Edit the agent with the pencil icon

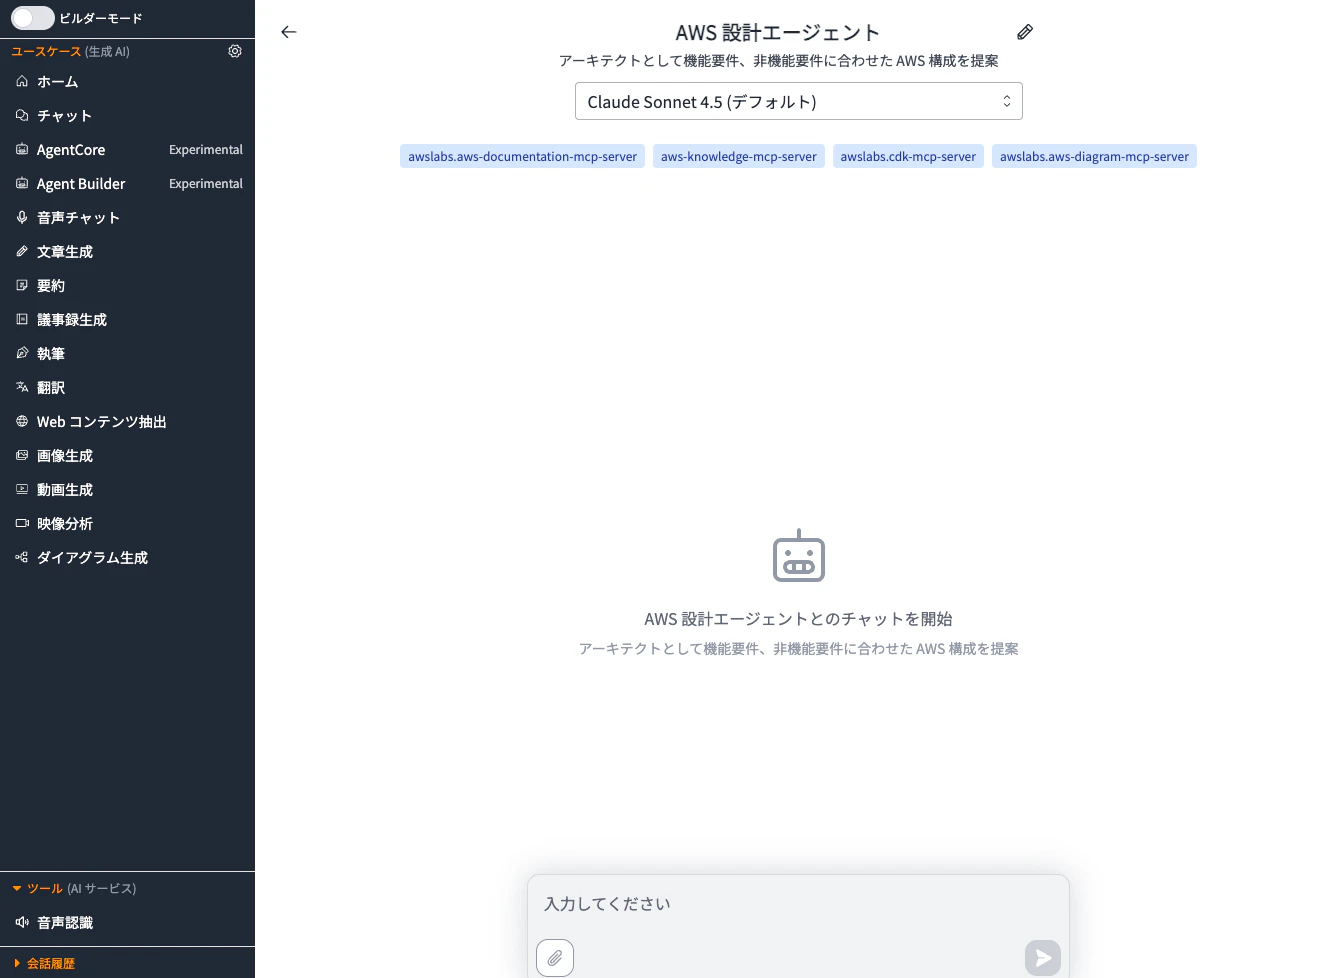pyautogui.click(x=1025, y=32)
